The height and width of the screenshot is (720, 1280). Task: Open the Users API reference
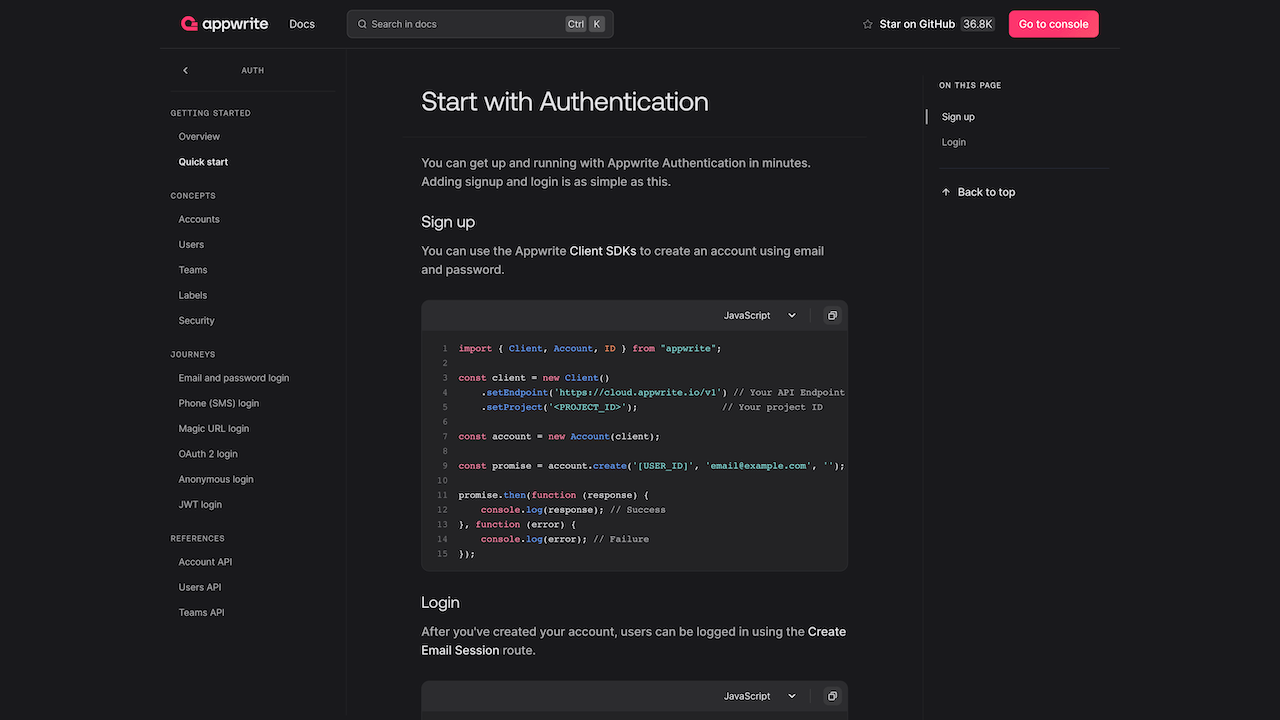[200, 588]
